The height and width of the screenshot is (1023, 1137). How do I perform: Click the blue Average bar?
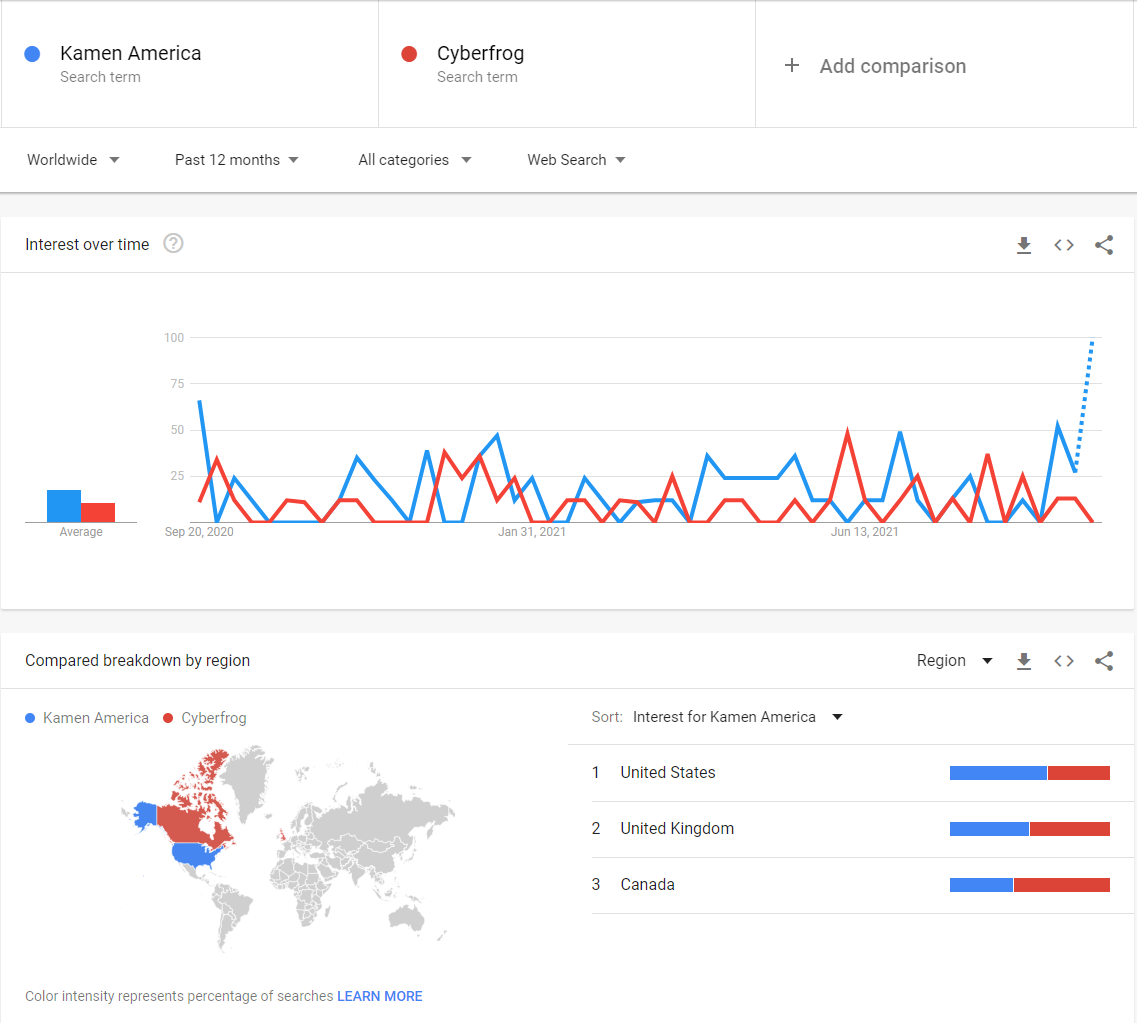click(64, 506)
